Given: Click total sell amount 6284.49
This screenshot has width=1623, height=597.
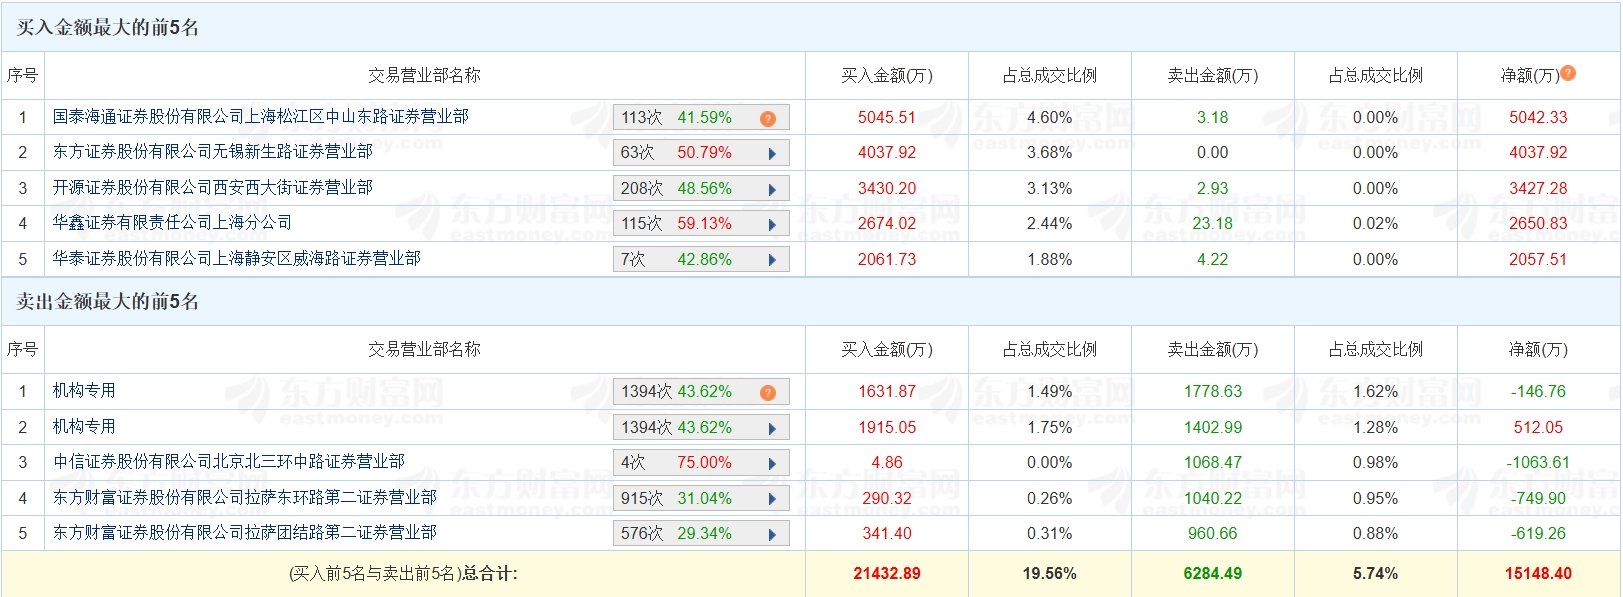Looking at the screenshot, I should 1213,573.
